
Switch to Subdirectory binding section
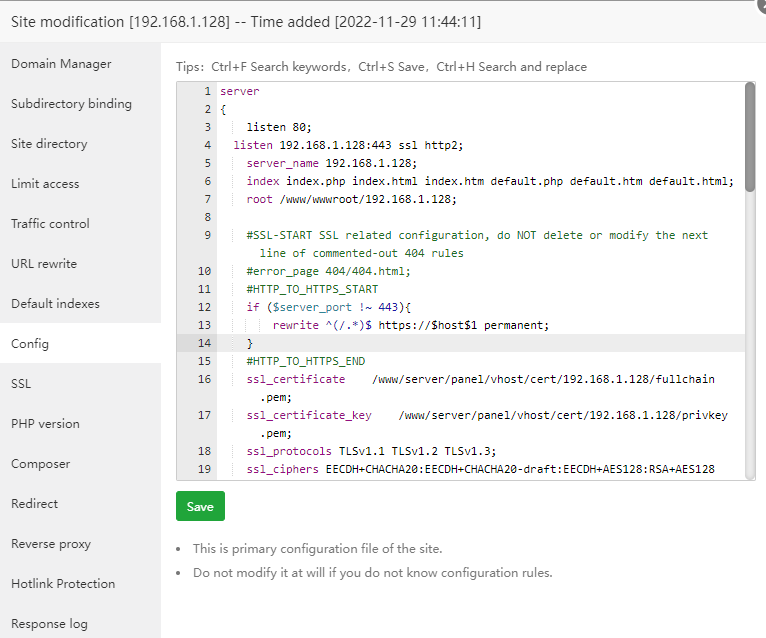click(x=71, y=104)
